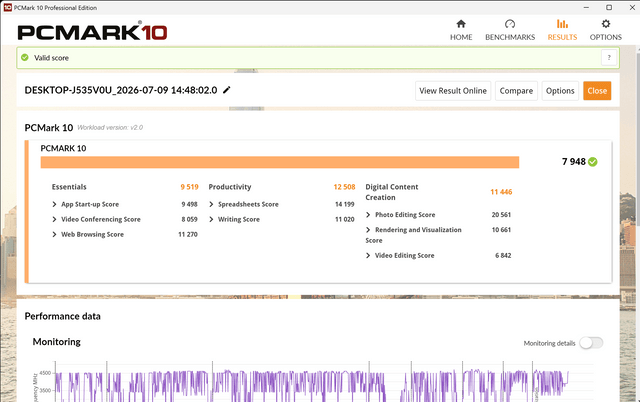Click the question mark help button

point(609,58)
